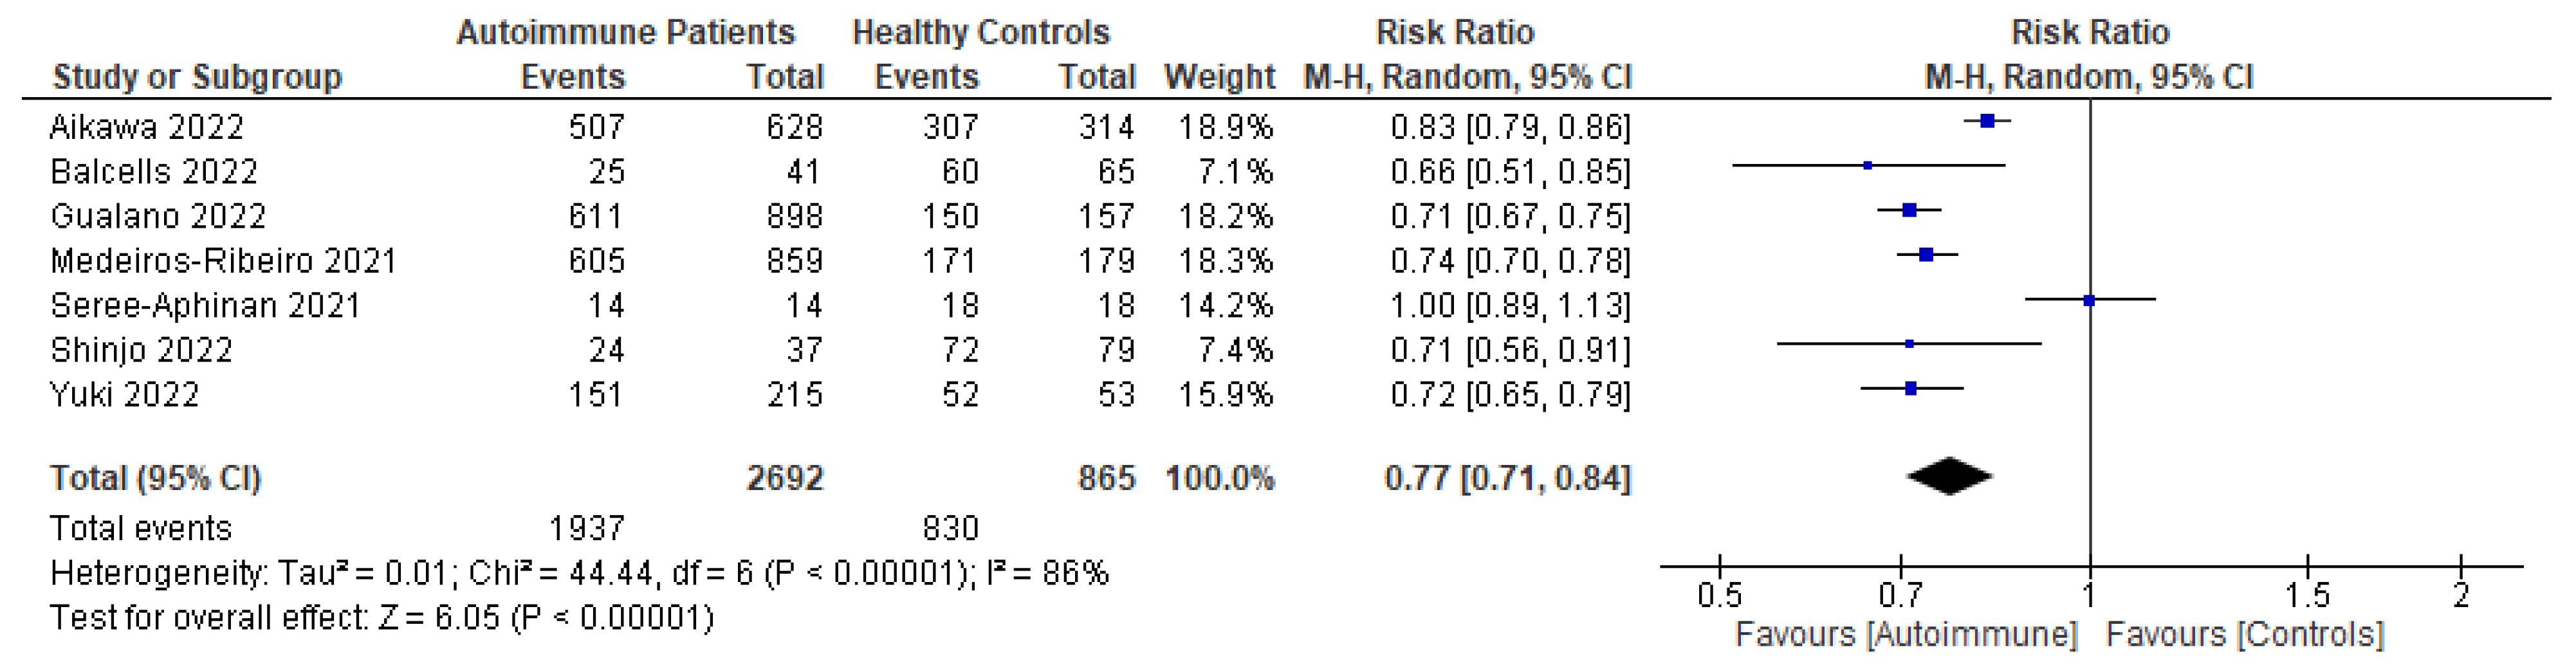The width and height of the screenshot is (2576, 665).
Task: Click the 0.5 tick label on the axis
Action: point(1719,596)
